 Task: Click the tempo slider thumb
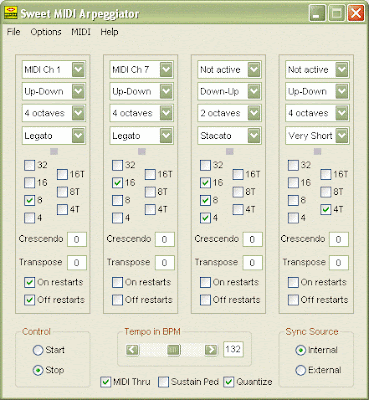tap(173, 350)
